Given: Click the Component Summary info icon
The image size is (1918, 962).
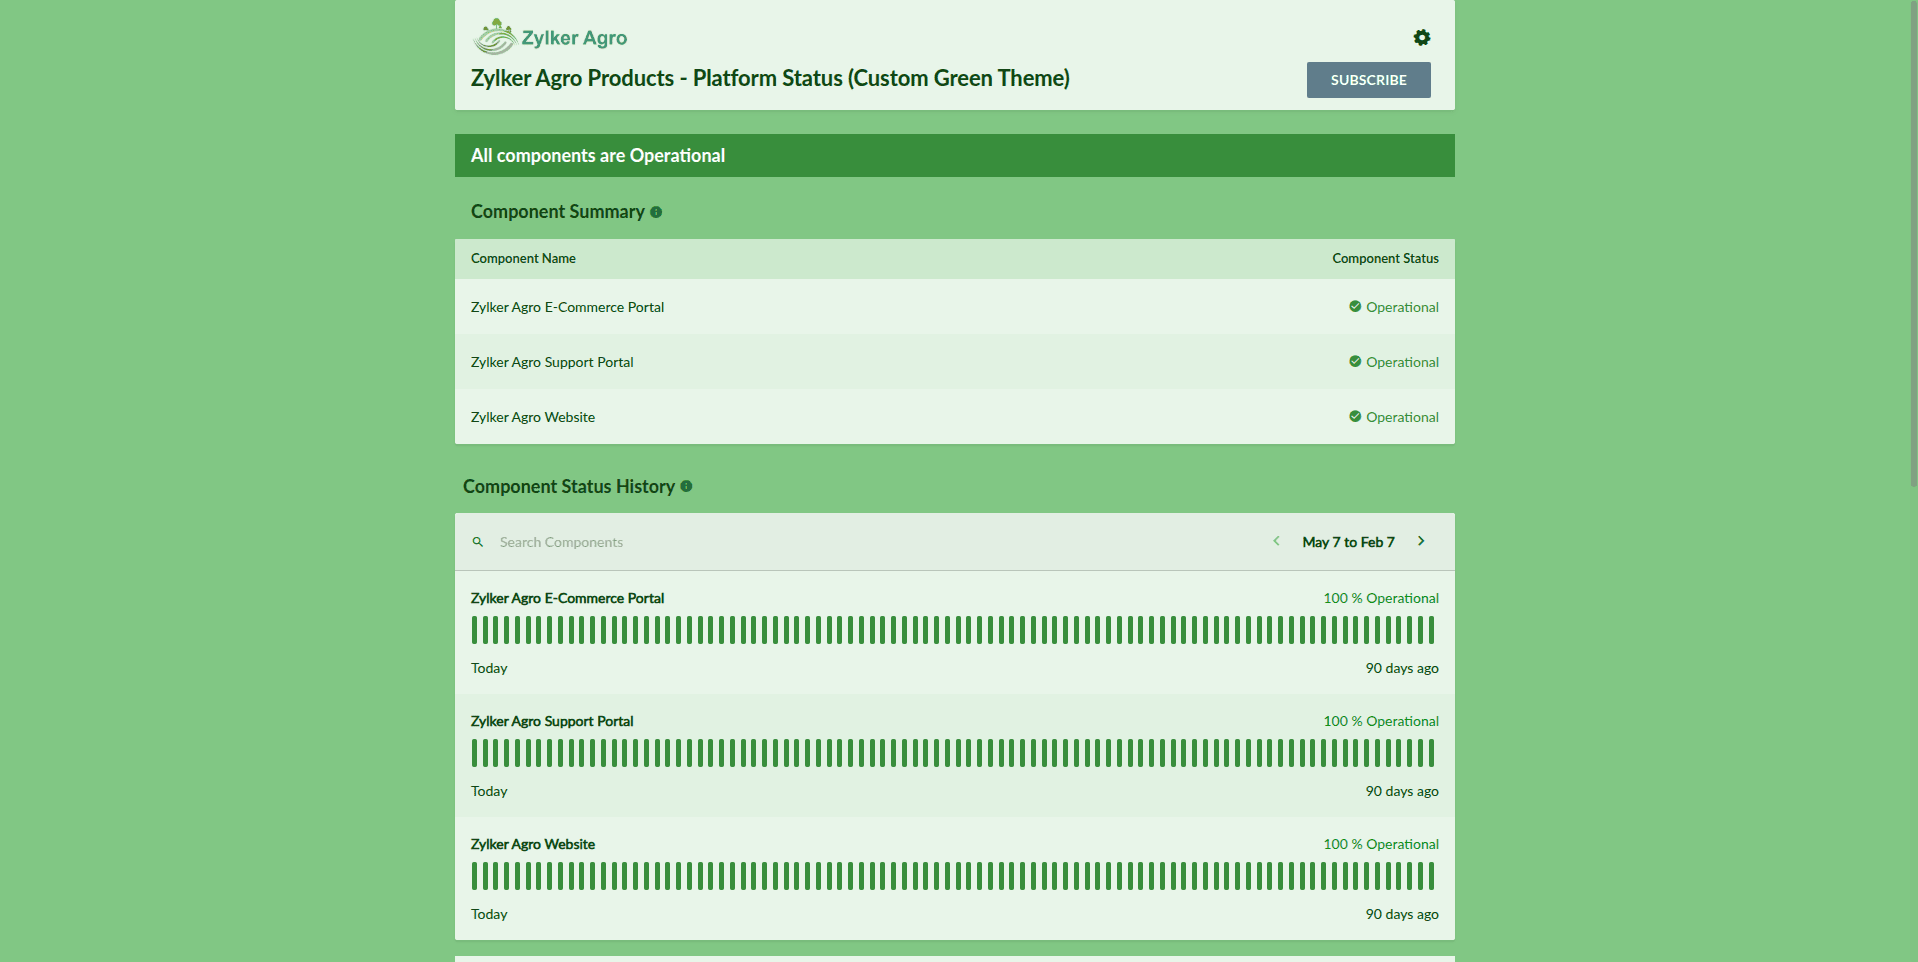Looking at the screenshot, I should pos(656,212).
